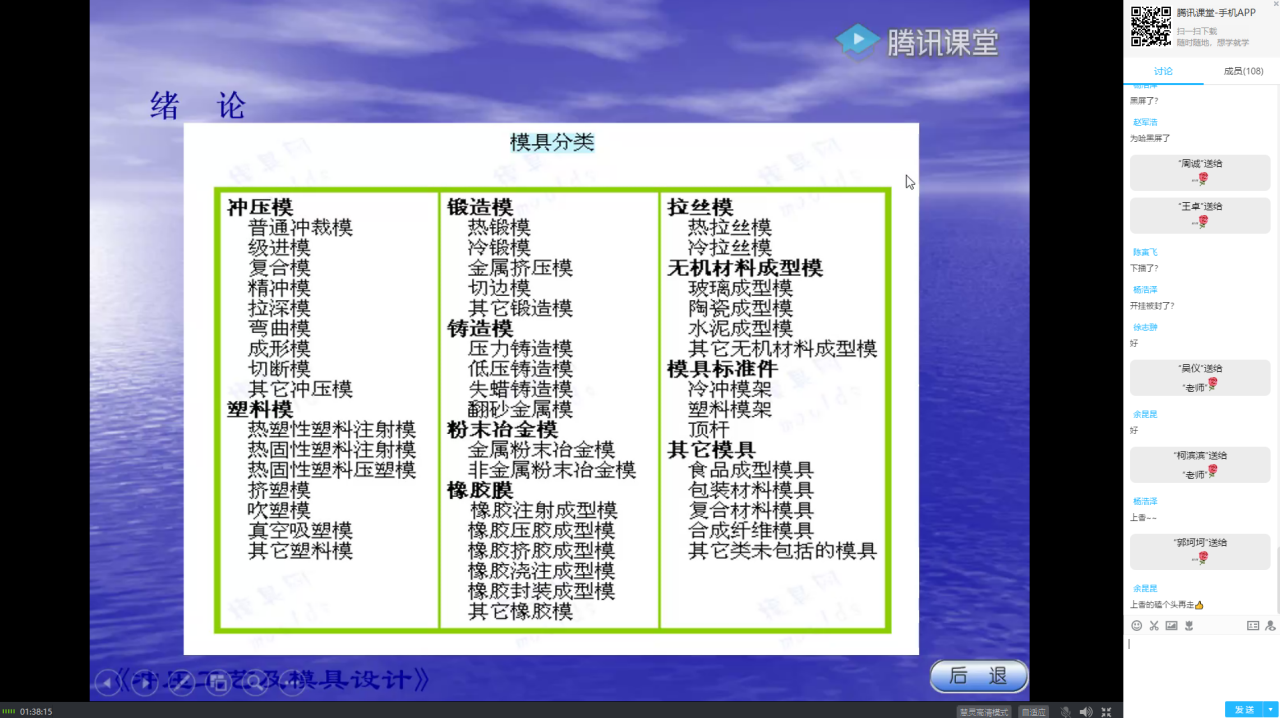The height and width of the screenshot is (718, 1280).
Task: Open the HD mode quality selector
Action: coord(983,711)
